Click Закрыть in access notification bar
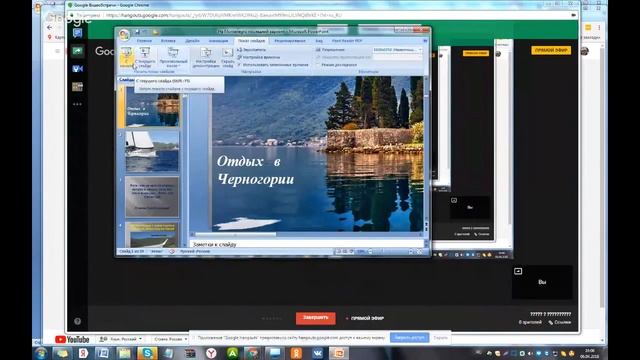Screen dimensions: 640x360 click(x=440, y=338)
